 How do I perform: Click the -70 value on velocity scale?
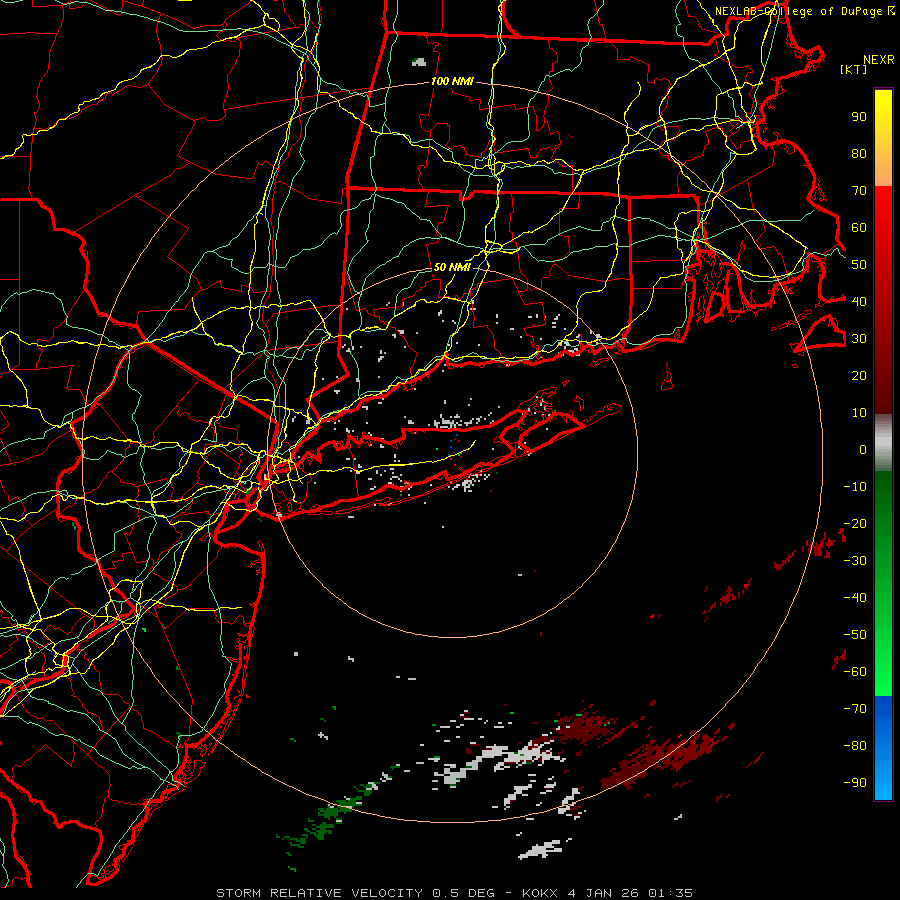pos(855,709)
